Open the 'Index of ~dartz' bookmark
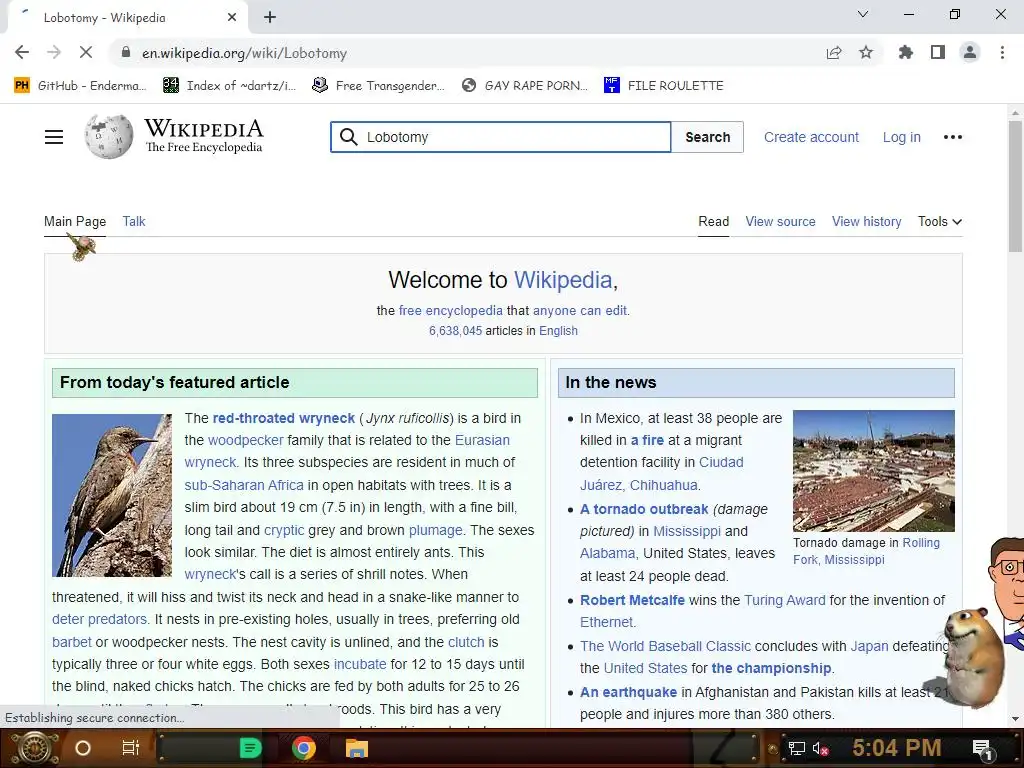The image size is (1024, 768). 230,86
